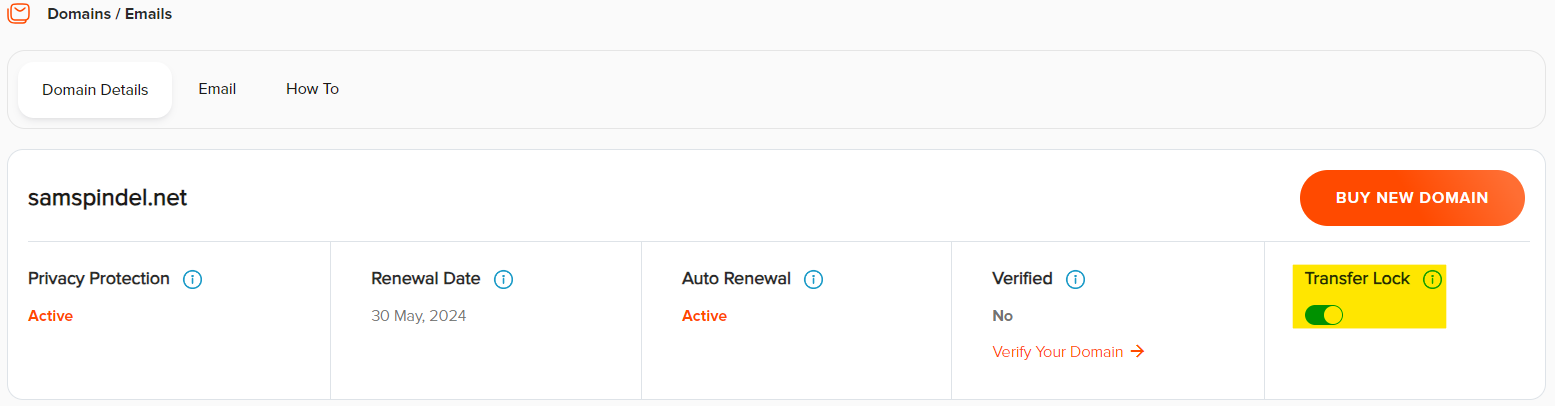This screenshot has width=1555, height=406.
Task: Follow the Verify Your Domain link
Action: coord(1058,352)
